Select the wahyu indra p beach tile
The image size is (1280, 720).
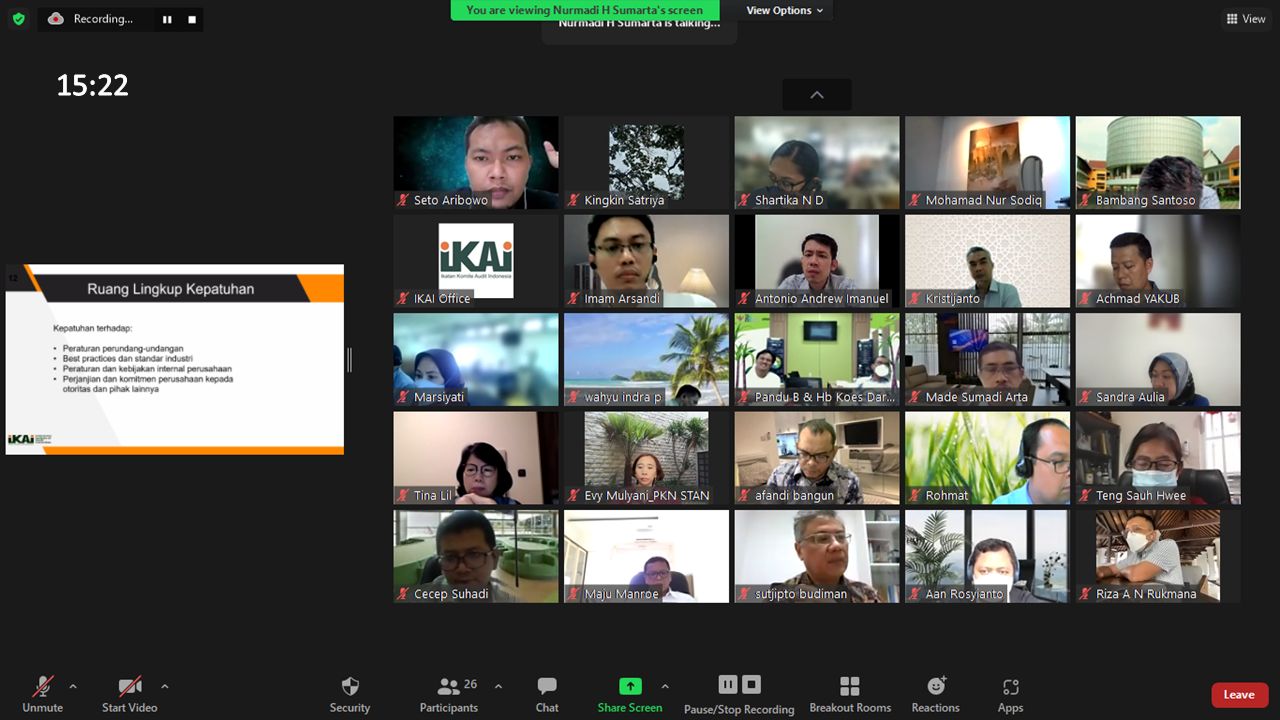click(x=646, y=359)
